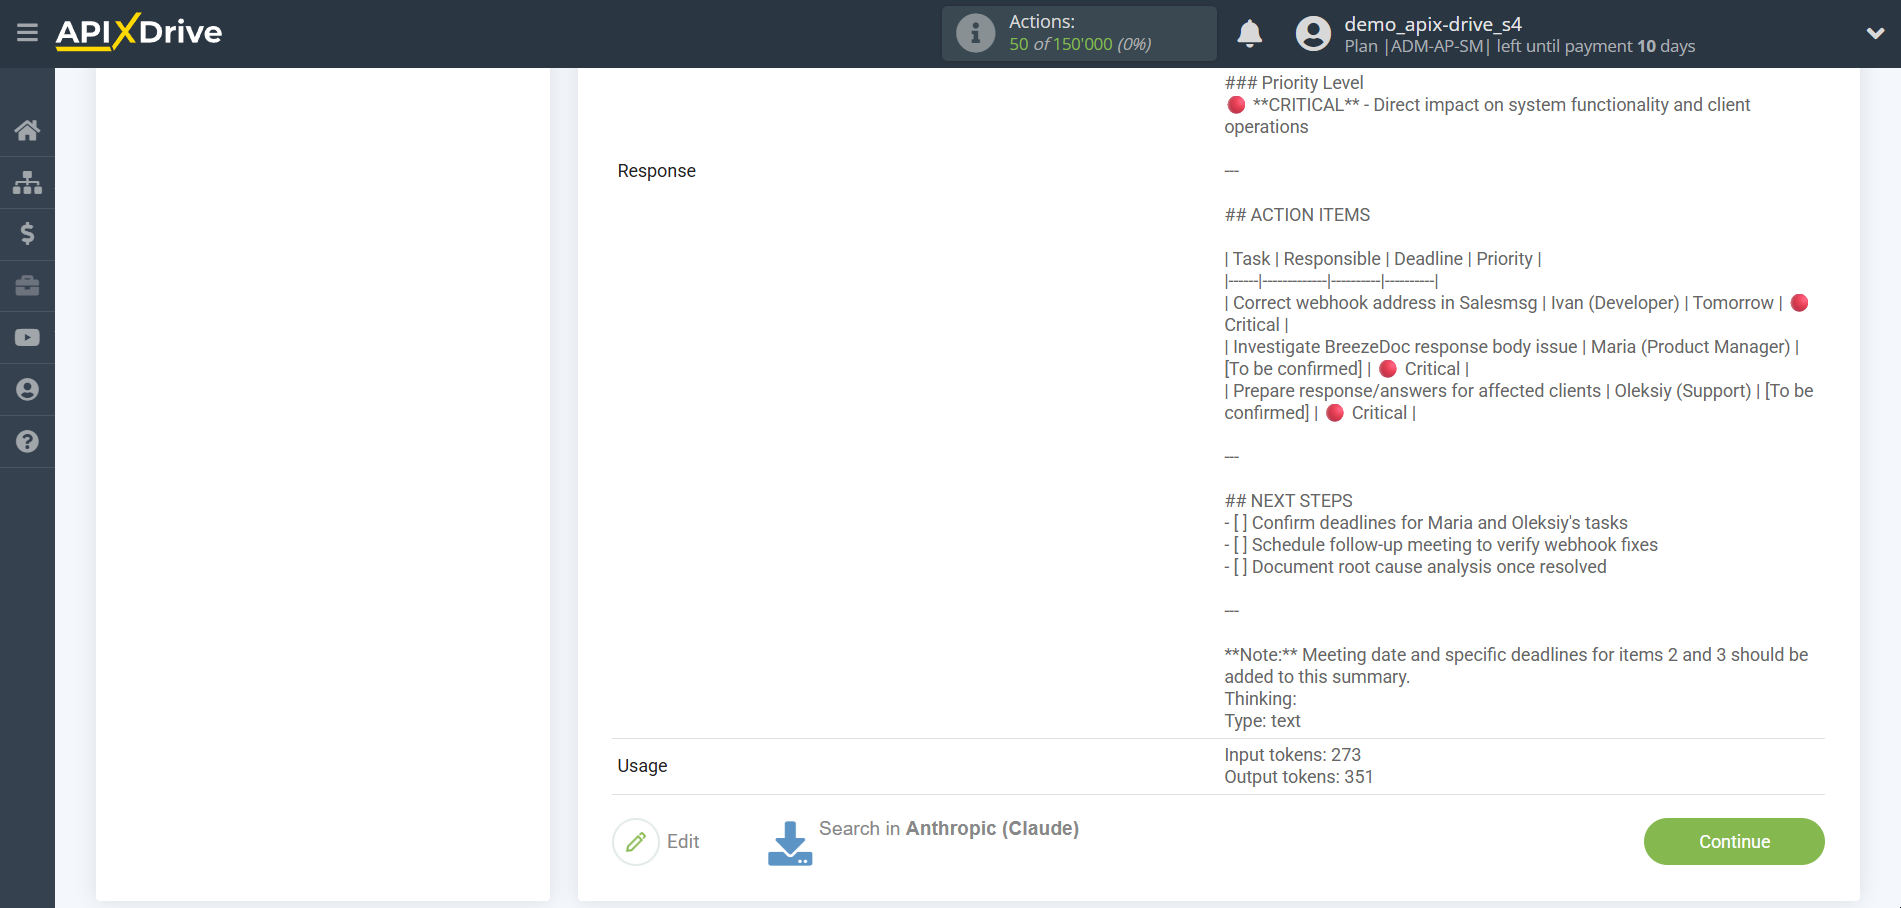
Task: Click the Type: text line
Action: click(x=1262, y=721)
